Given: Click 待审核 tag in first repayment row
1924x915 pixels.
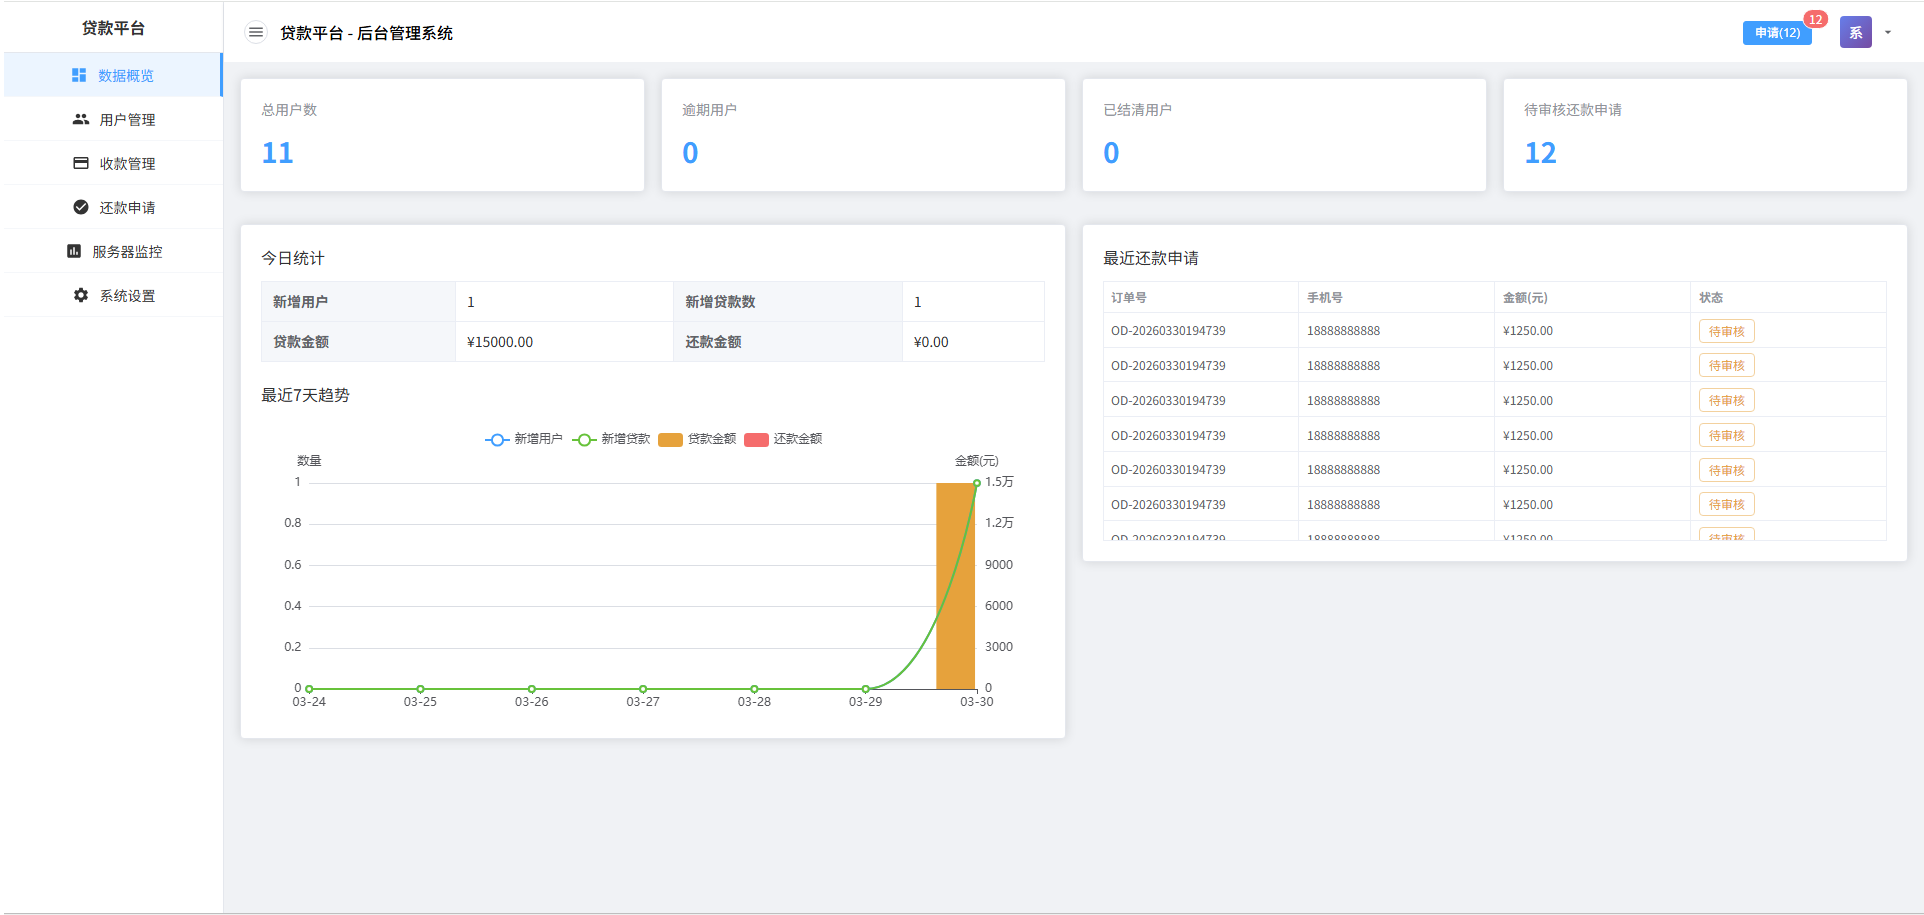Looking at the screenshot, I should [1726, 332].
